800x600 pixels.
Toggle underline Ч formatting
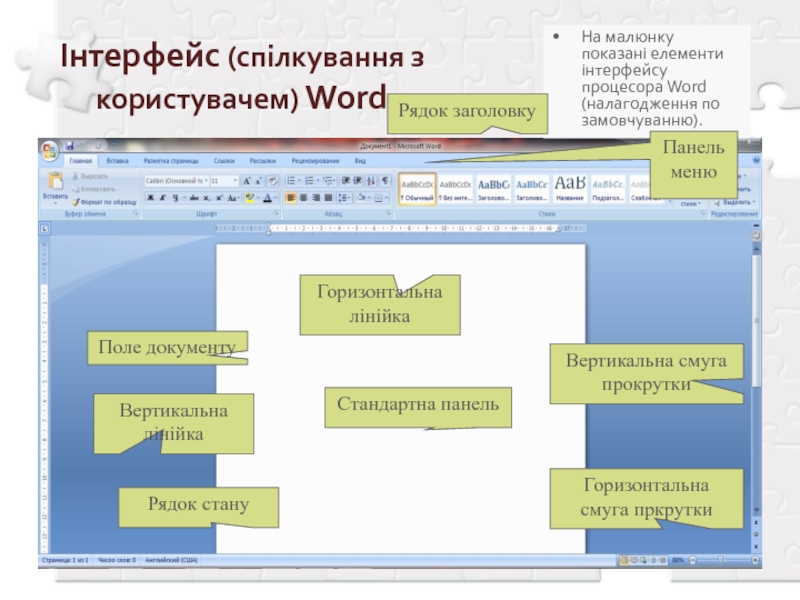click(x=174, y=198)
